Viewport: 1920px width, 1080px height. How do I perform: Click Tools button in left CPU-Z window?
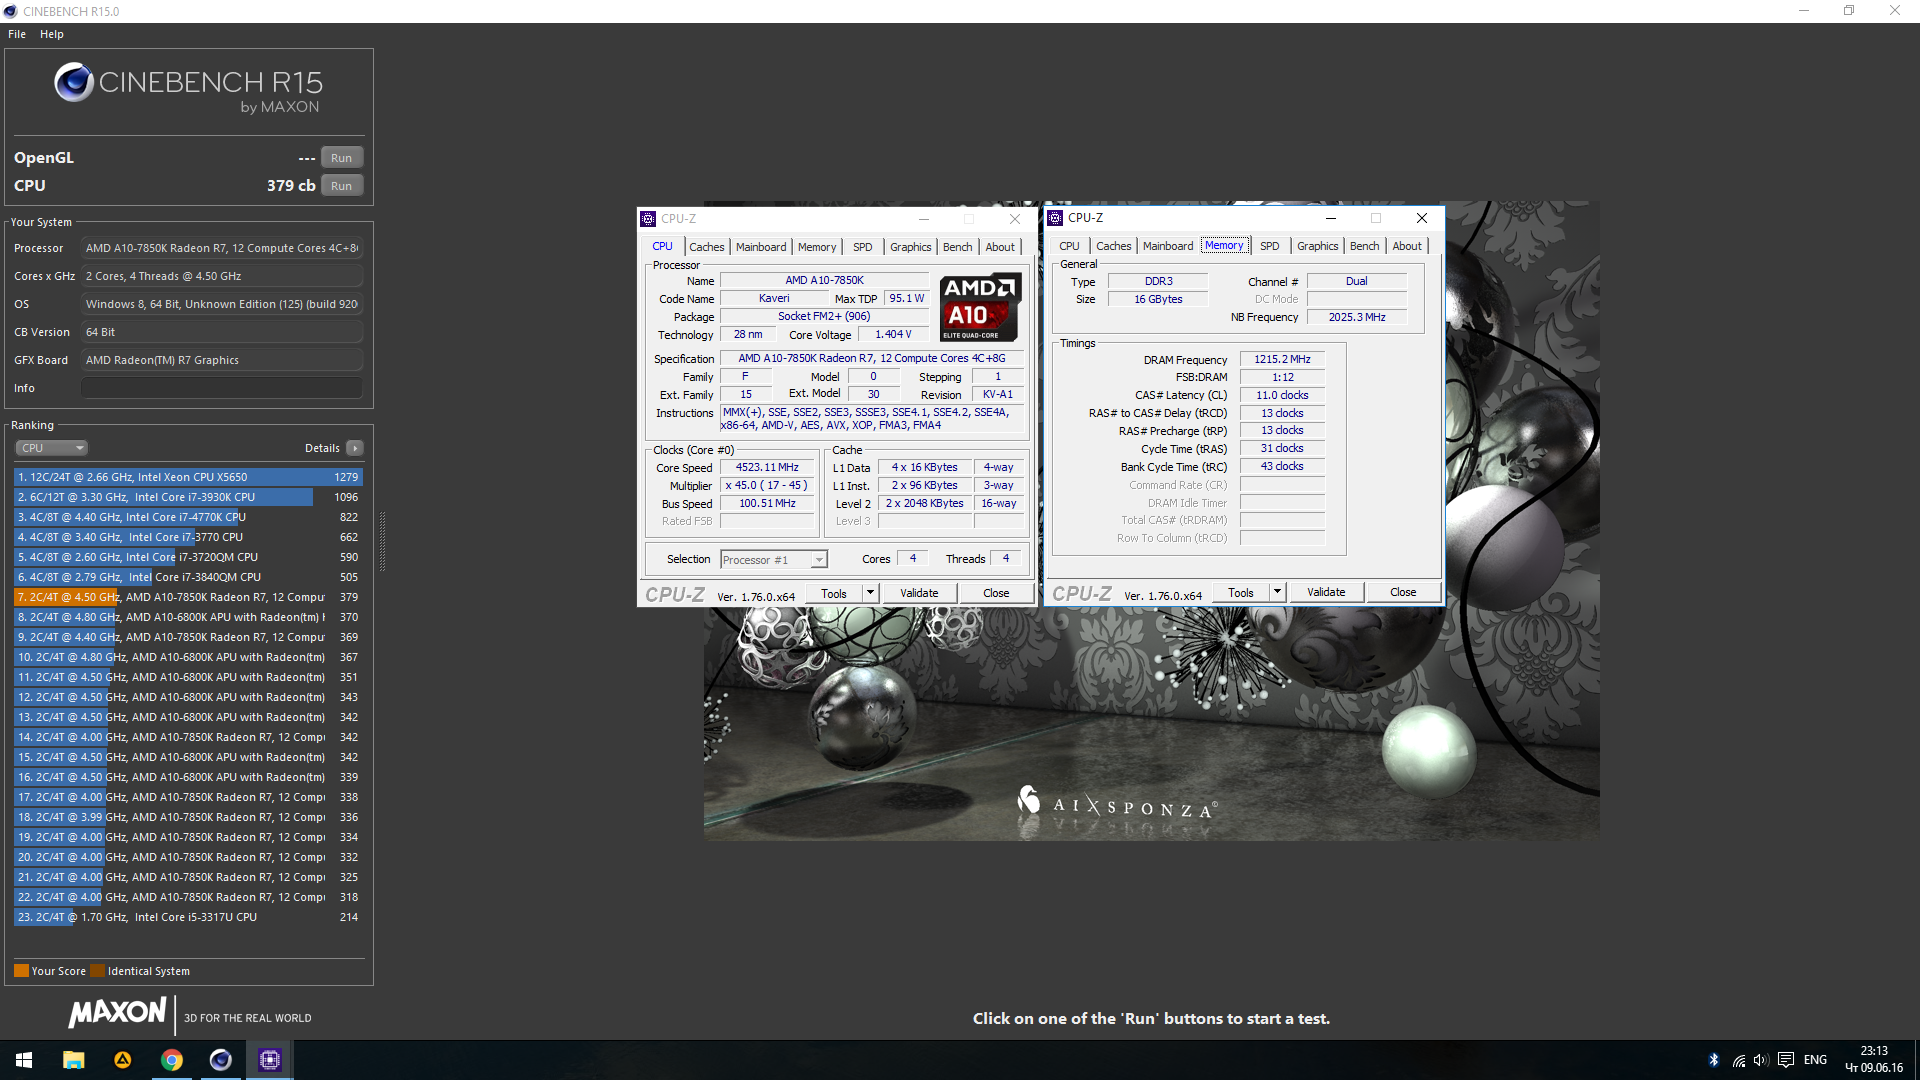[834, 594]
